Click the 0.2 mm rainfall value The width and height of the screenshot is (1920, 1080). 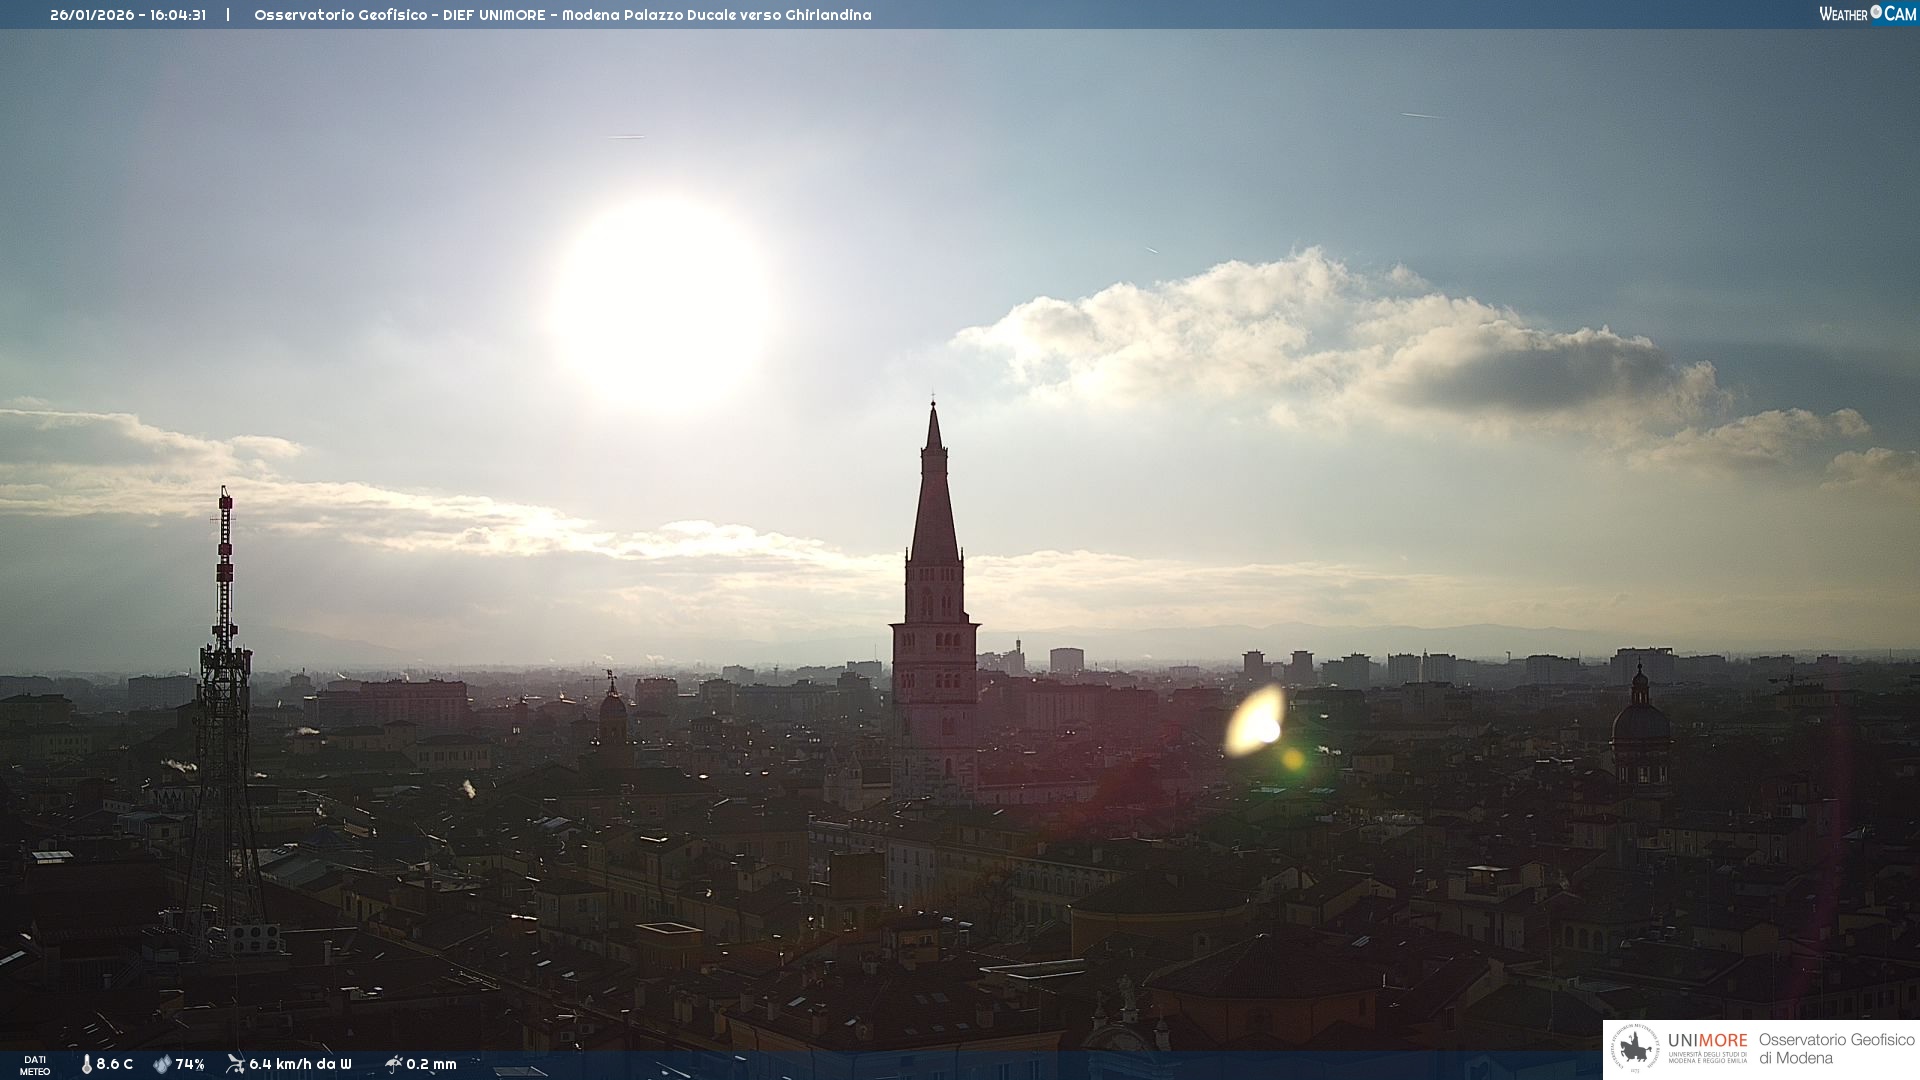[x=431, y=1064]
